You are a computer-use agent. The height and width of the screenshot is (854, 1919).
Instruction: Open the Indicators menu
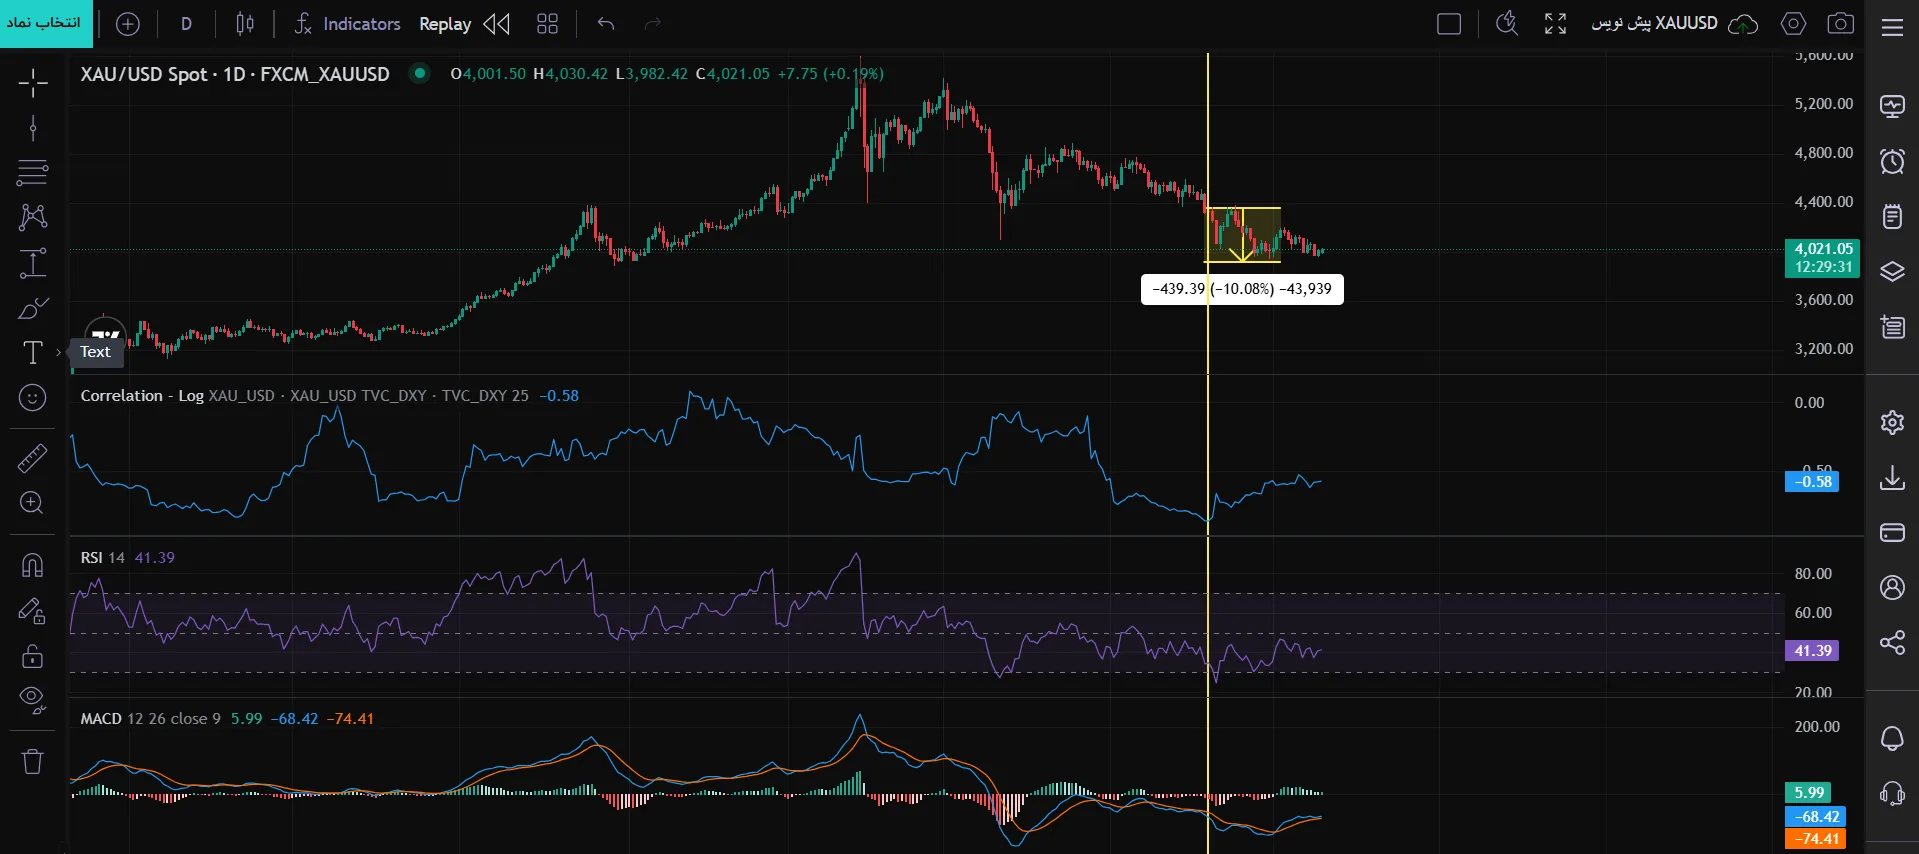click(347, 23)
